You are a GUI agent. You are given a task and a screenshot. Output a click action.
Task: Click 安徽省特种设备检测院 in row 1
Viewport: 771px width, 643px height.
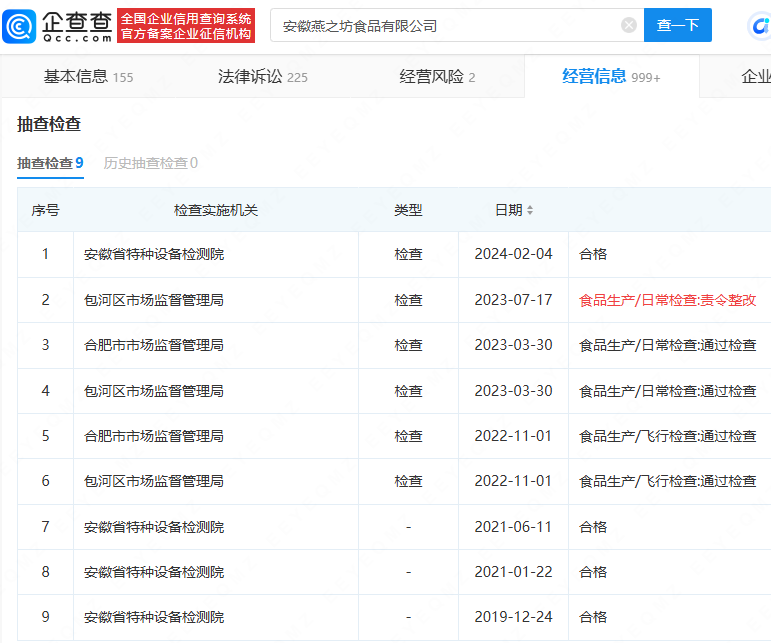pos(153,254)
